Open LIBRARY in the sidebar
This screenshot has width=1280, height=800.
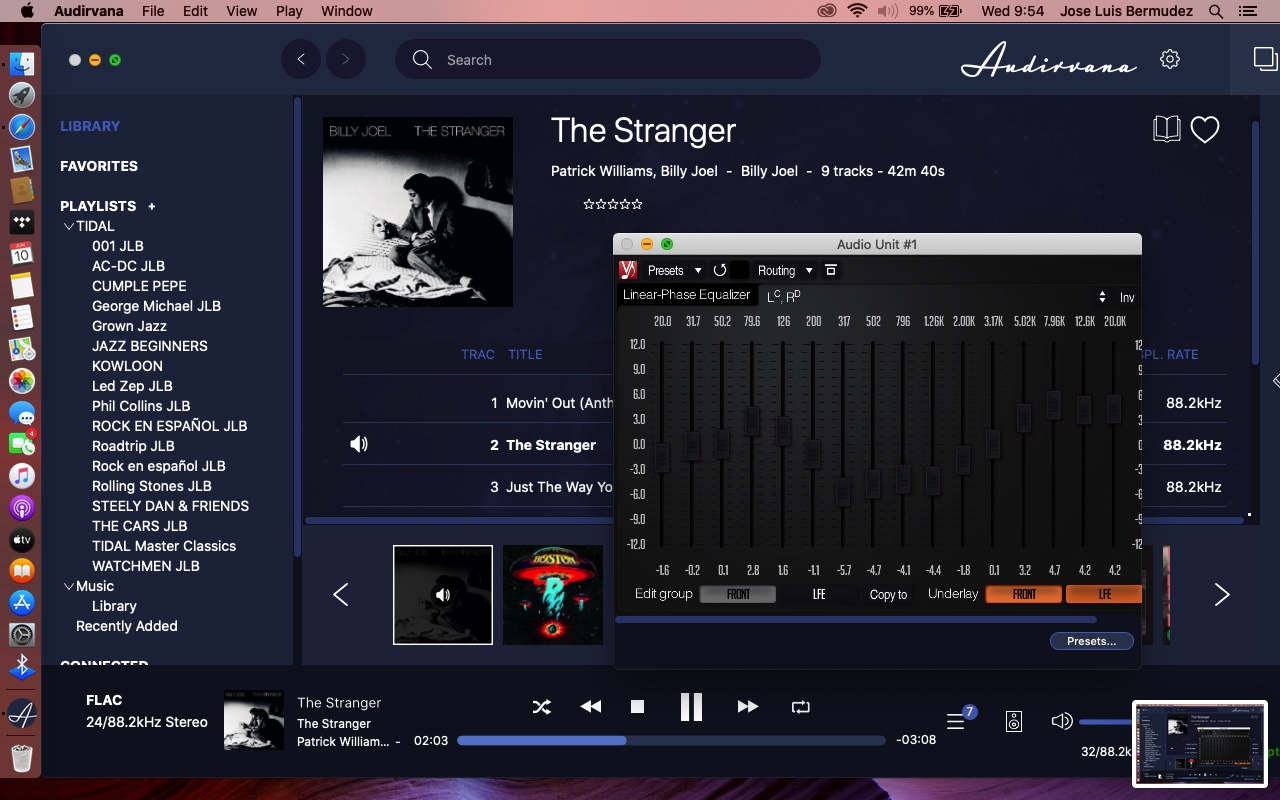coord(90,126)
